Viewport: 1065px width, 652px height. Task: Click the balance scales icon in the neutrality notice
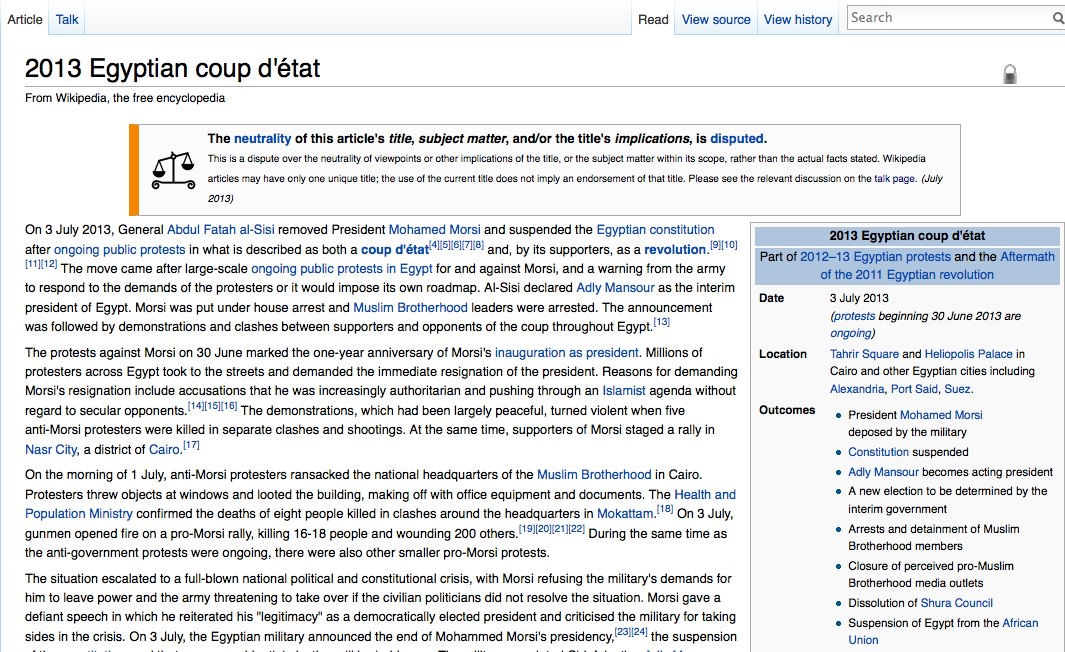pyautogui.click(x=173, y=170)
